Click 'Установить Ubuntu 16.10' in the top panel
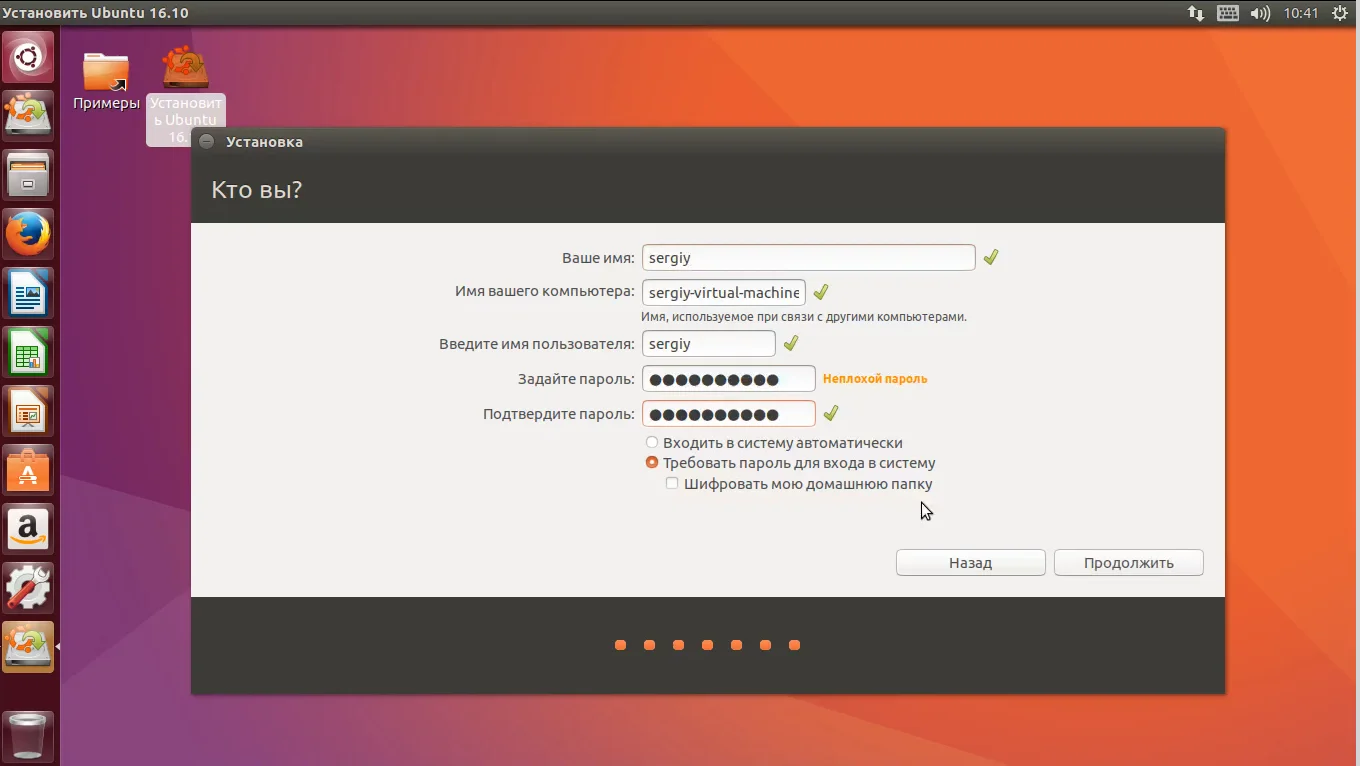The height and width of the screenshot is (766, 1360). (95, 13)
